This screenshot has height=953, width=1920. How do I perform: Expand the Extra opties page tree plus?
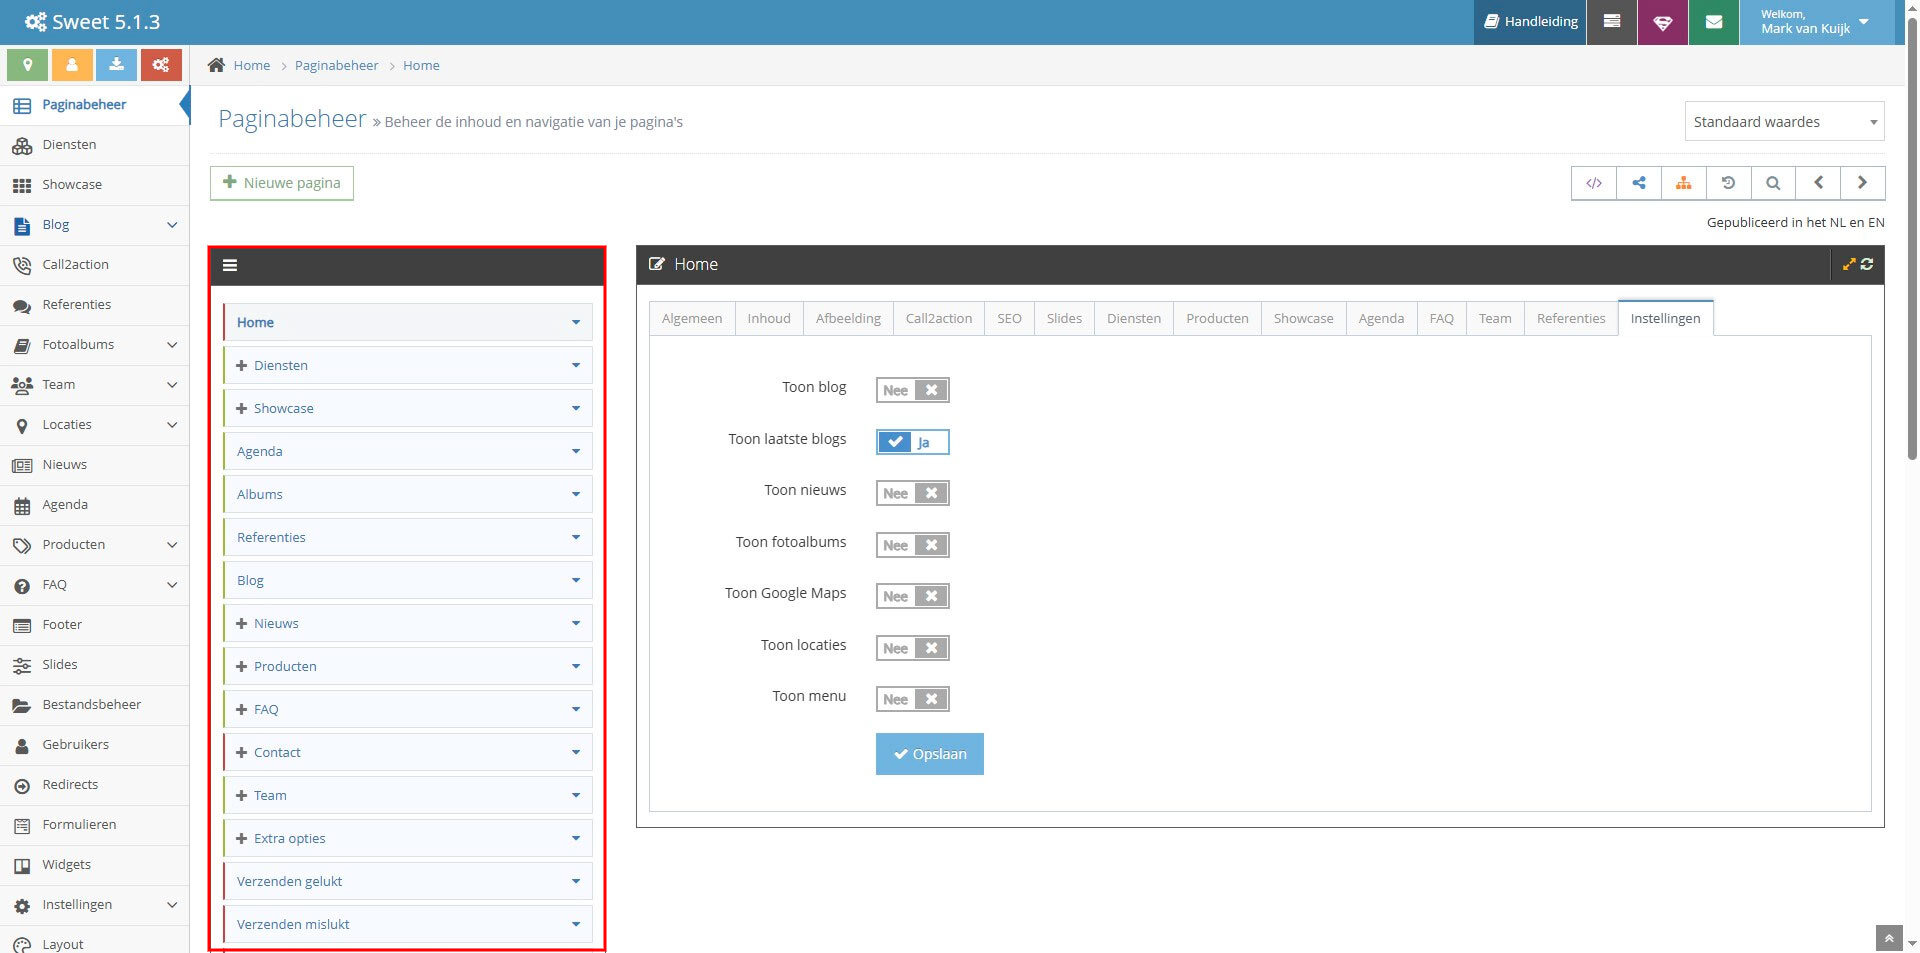click(241, 838)
